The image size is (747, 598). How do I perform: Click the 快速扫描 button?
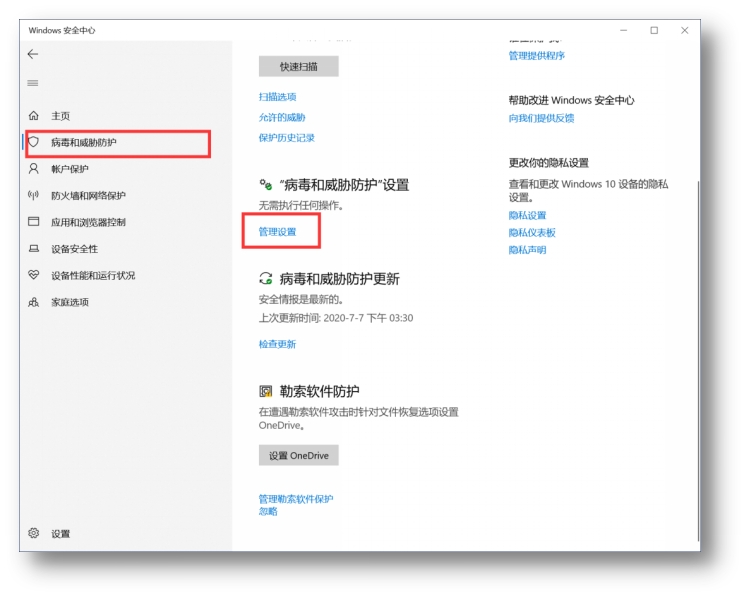pos(299,67)
